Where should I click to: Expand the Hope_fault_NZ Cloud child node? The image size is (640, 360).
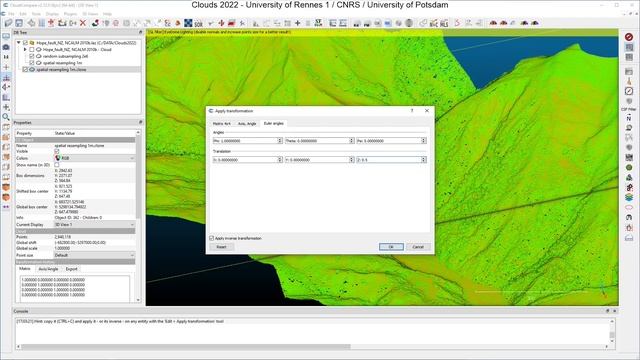25,49
